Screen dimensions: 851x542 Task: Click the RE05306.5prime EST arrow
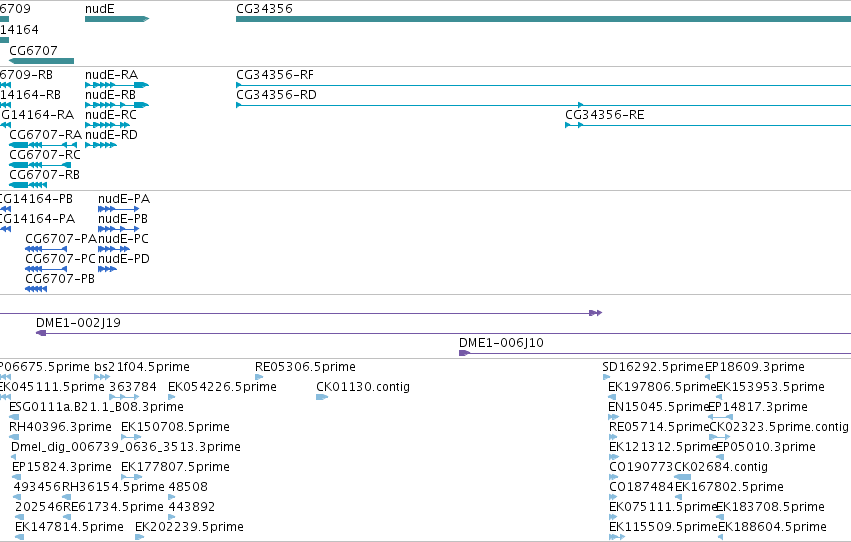pos(259,377)
